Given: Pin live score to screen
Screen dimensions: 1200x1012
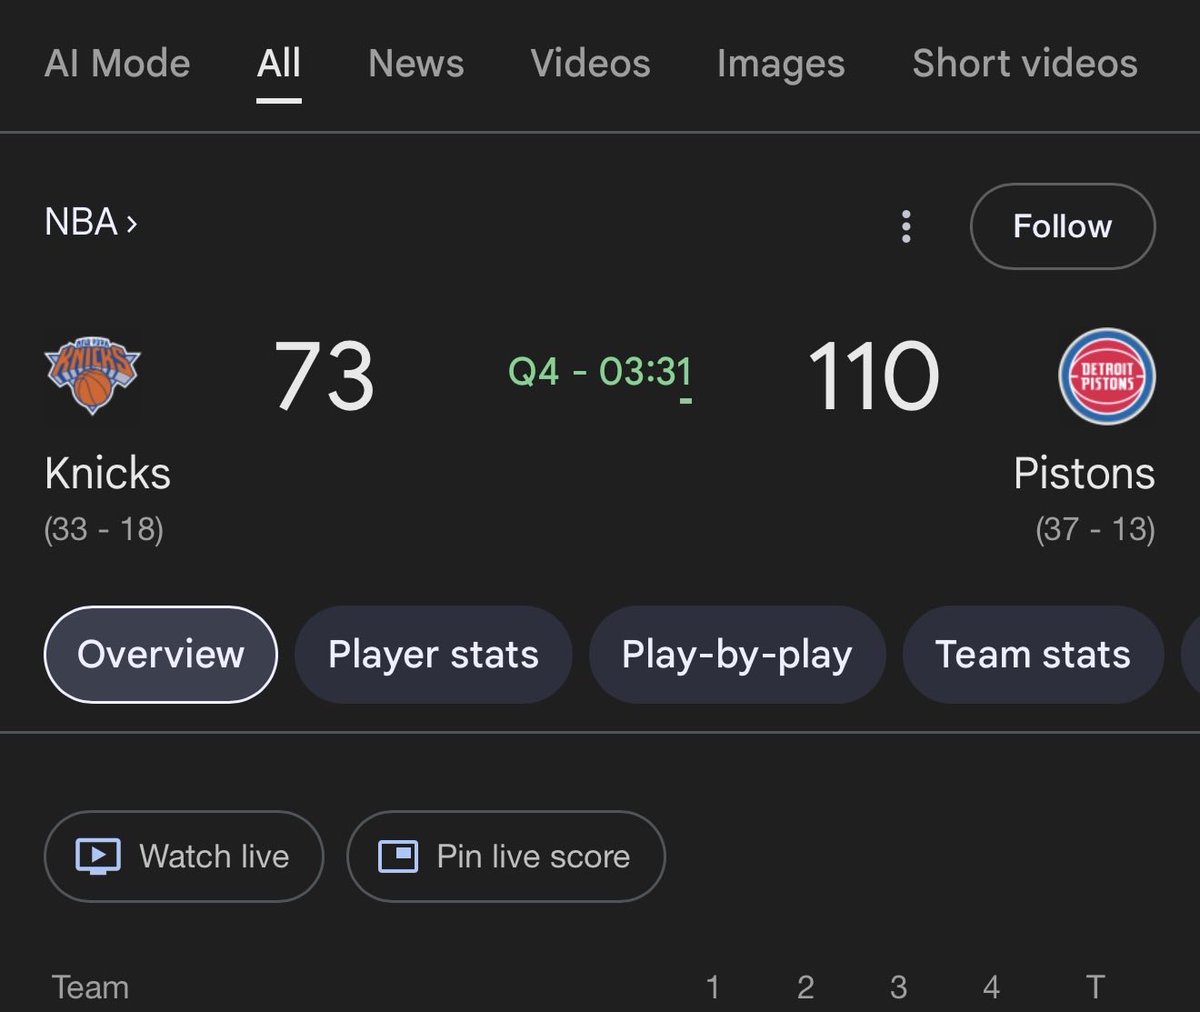Looking at the screenshot, I should (x=506, y=856).
